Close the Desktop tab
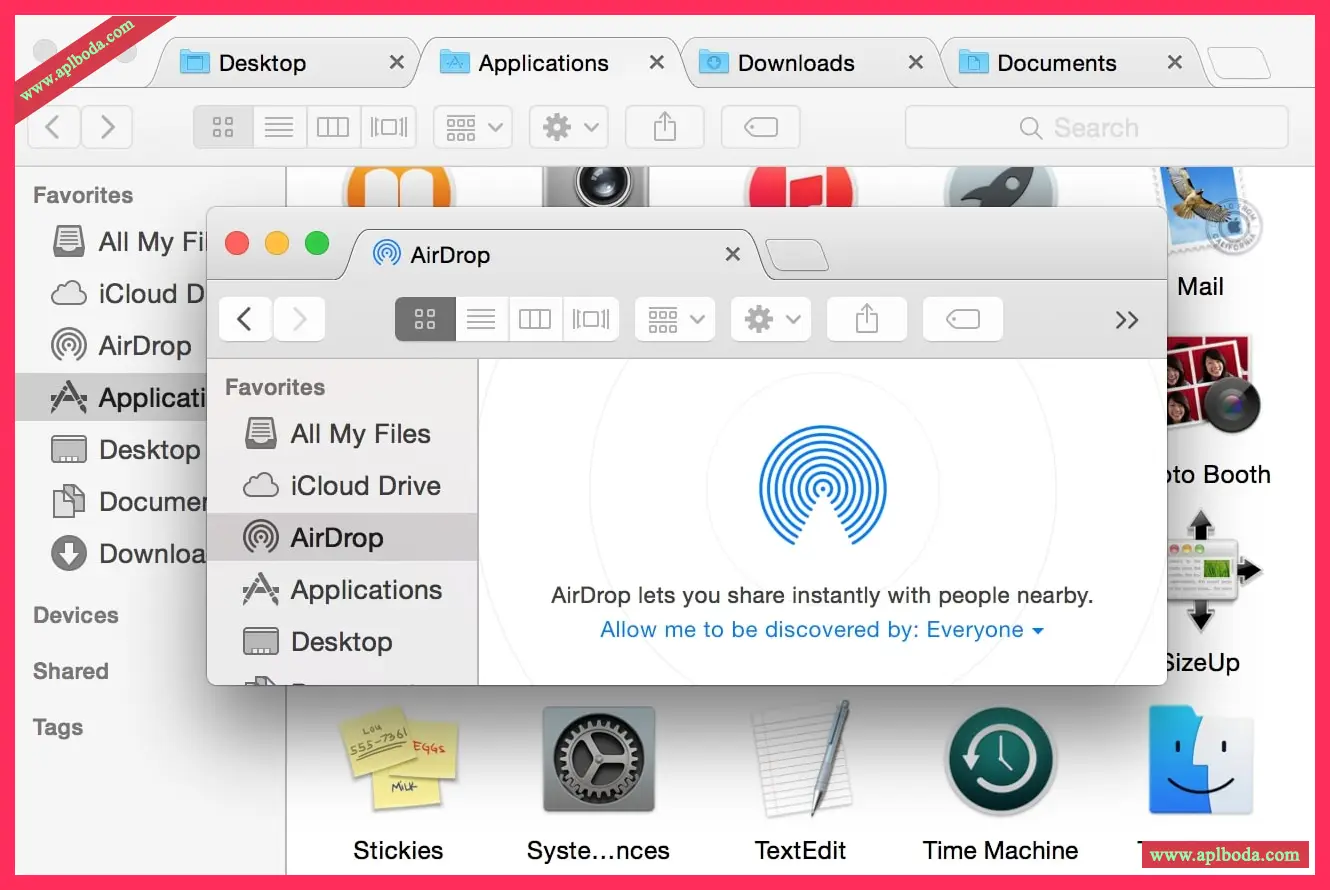Screen dimensions: 1330x890 point(397,63)
